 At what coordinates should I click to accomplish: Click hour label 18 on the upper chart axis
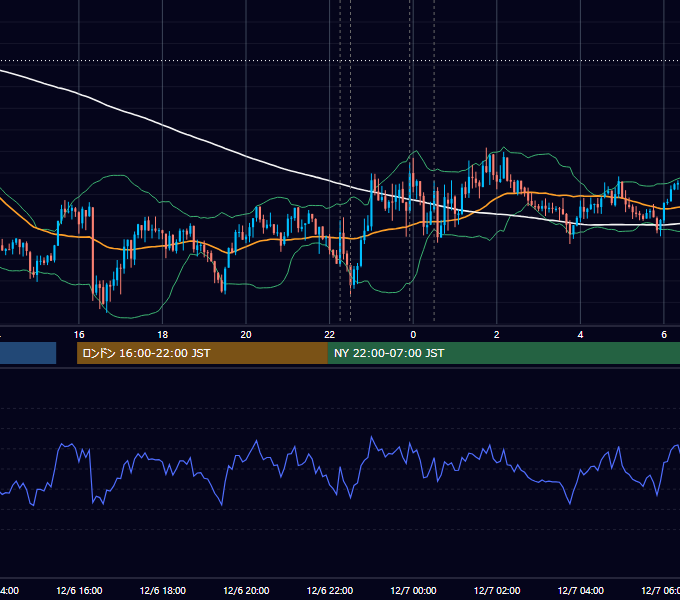[x=163, y=335]
